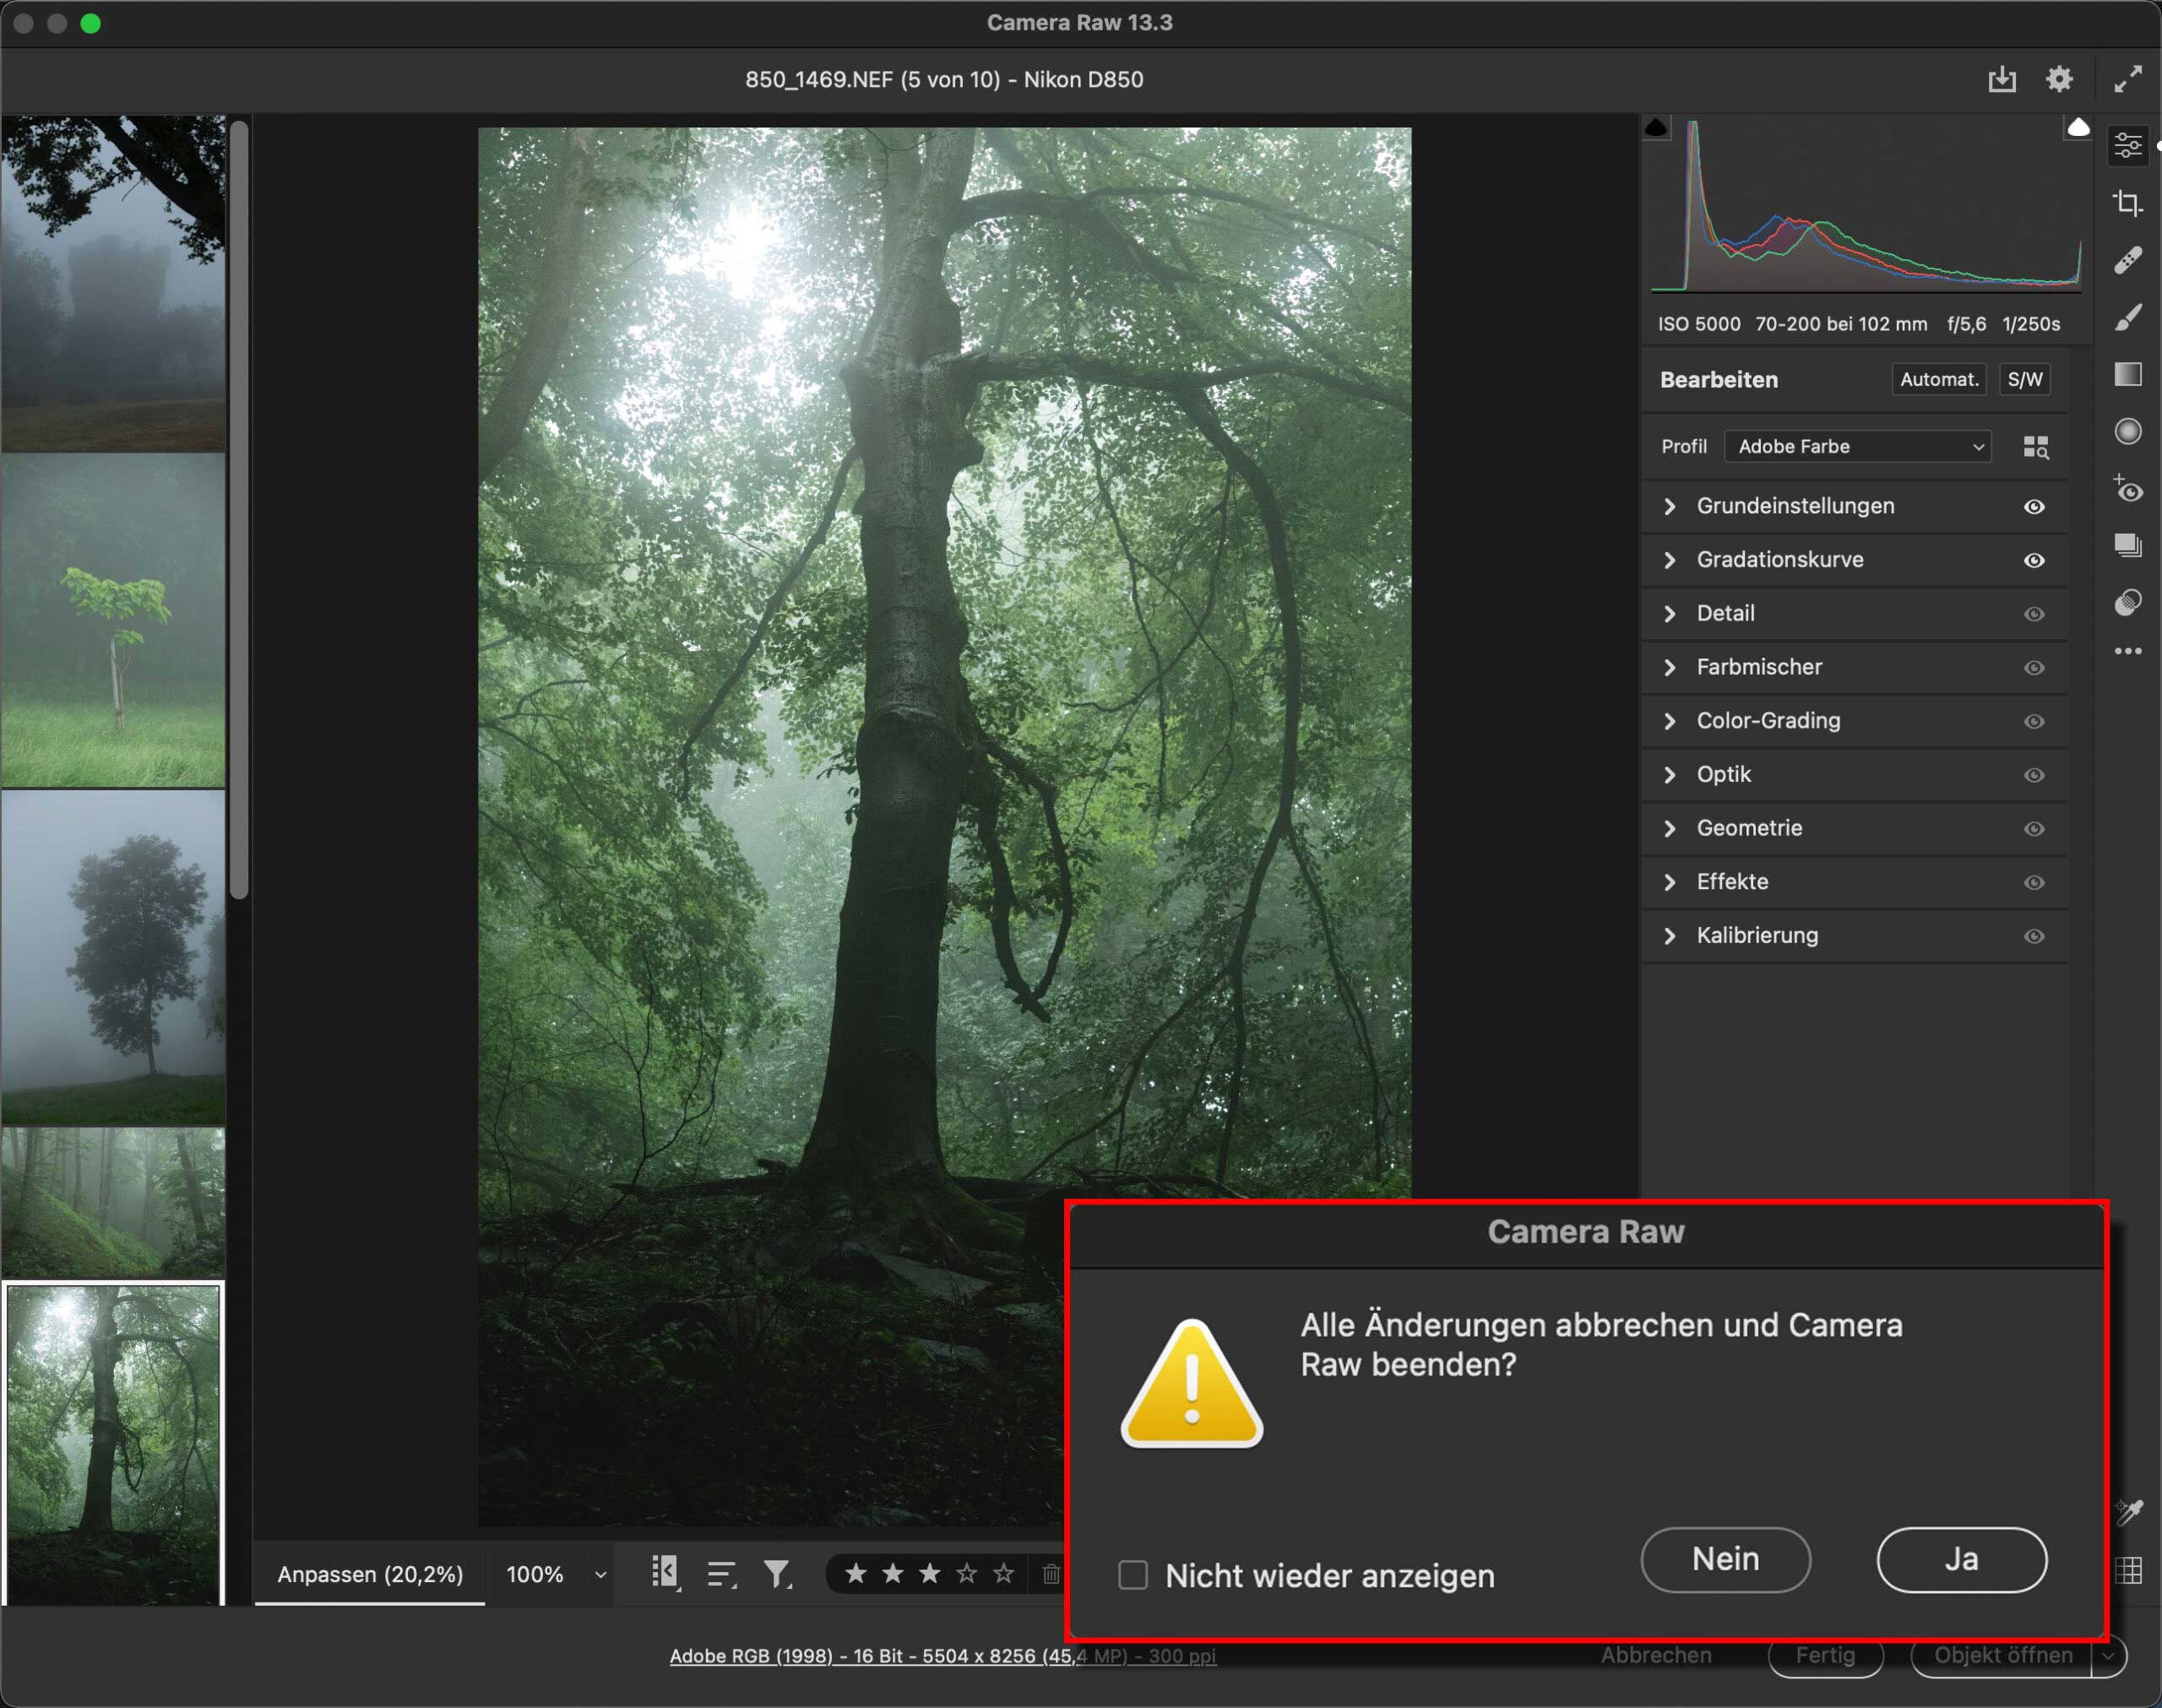Viewport: 2162px width, 1708px height.
Task: Select the Radial Filter tool
Action: coord(2127,431)
